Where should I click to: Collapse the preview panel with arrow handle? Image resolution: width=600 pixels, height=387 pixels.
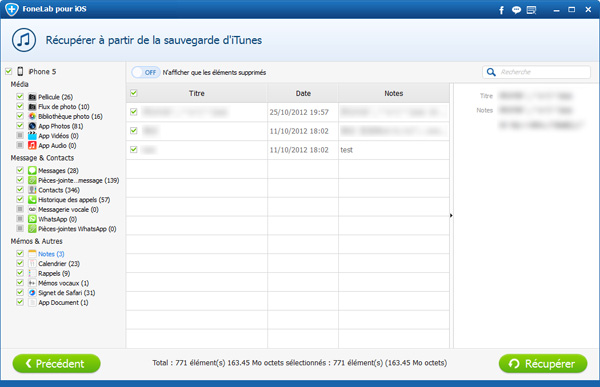pyautogui.click(x=451, y=216)
